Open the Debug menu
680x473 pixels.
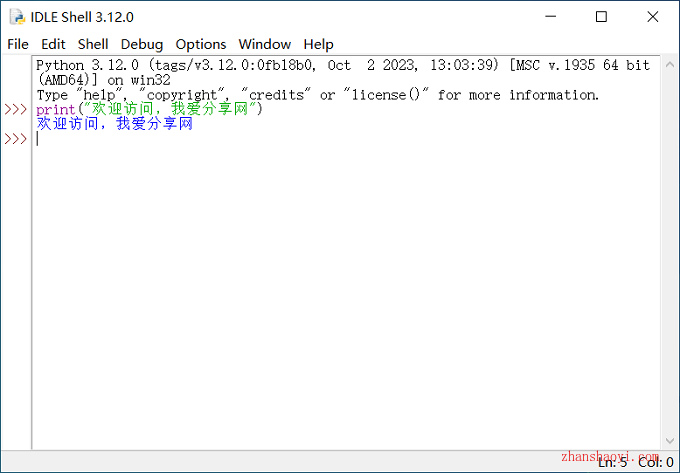142,44
